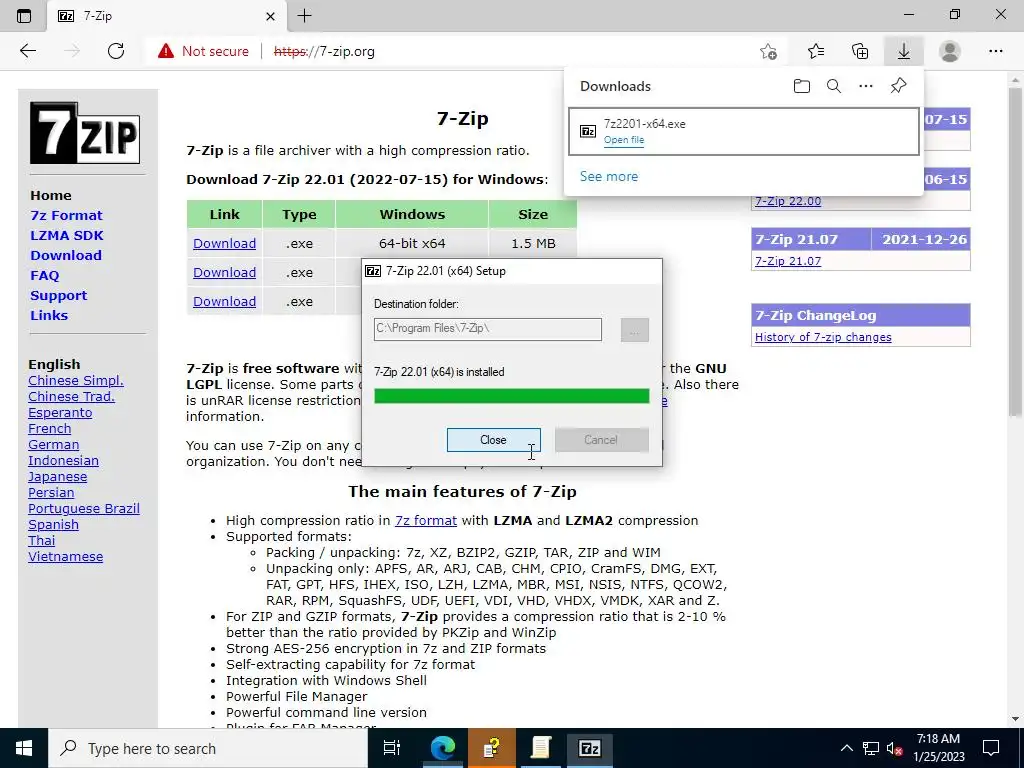Image resolution: width=1024 pixels, height=768 pixels.
Task: Click Download link for 64-bit x64
Action: 225,244
